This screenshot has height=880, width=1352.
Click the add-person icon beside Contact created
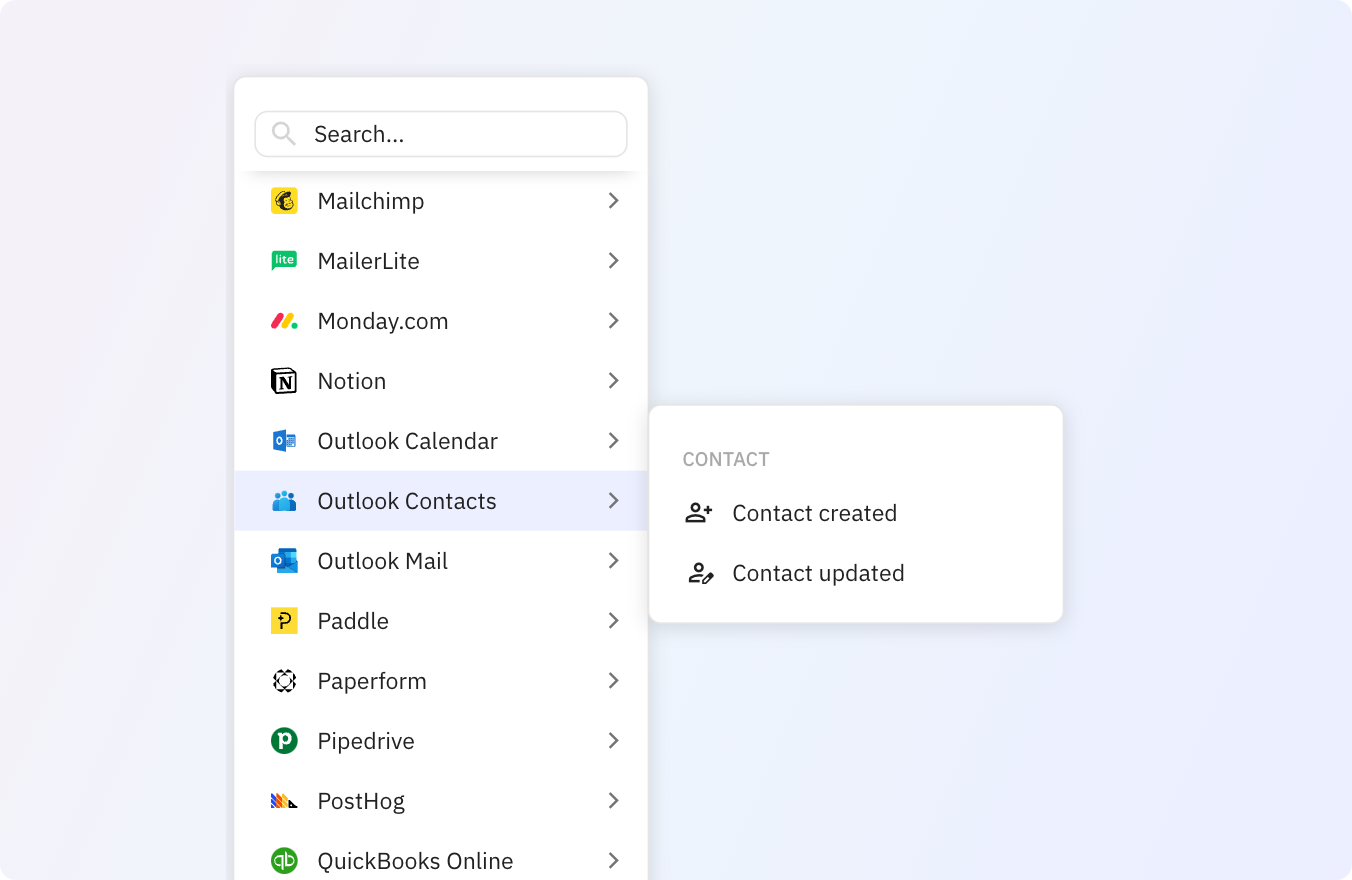pyautogui.click(x=699, y=513)
